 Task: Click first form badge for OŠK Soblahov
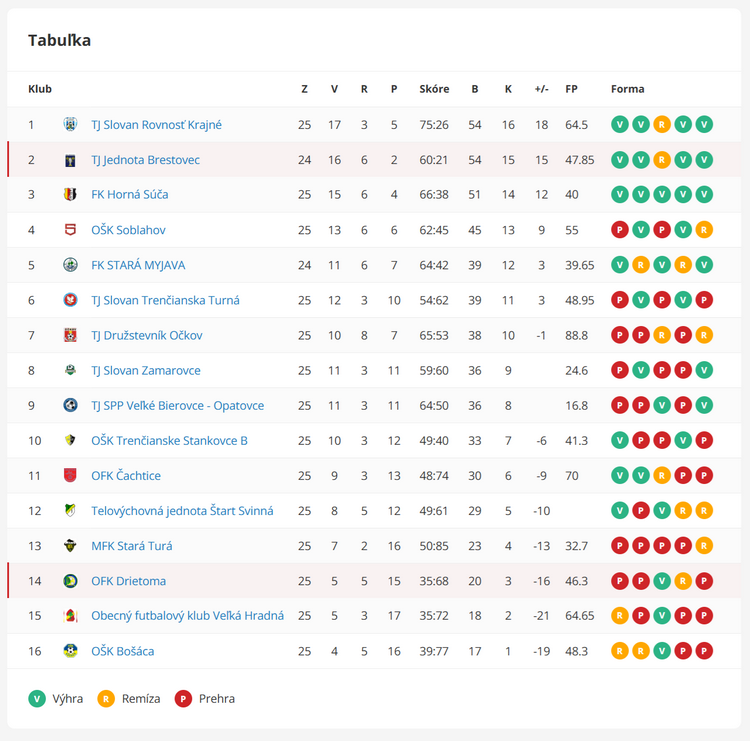coord(619,230)
